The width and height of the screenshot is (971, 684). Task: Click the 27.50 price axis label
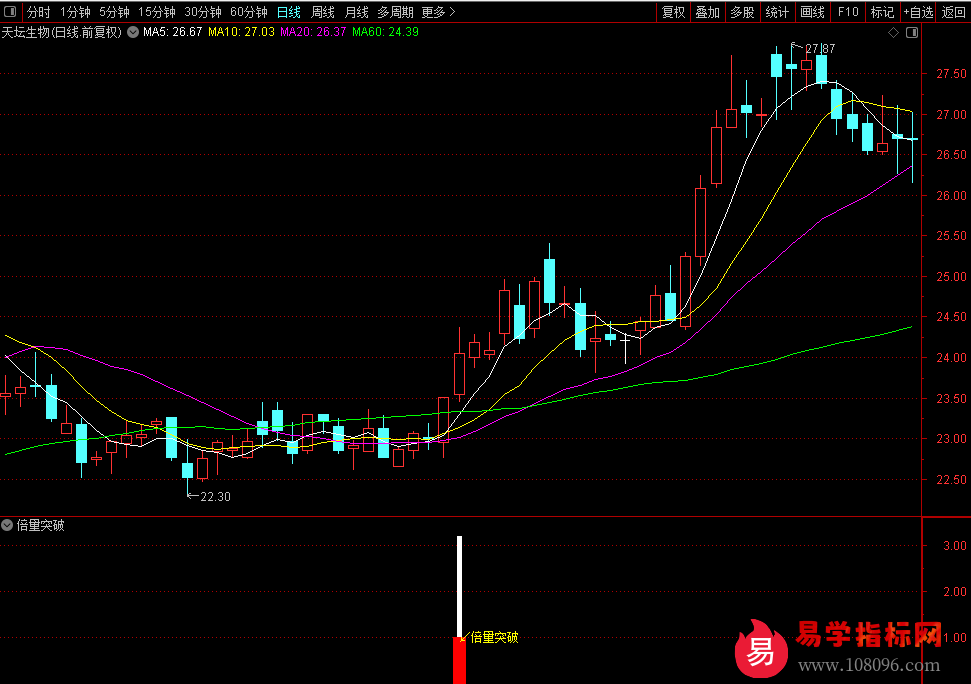coord(951,74)
